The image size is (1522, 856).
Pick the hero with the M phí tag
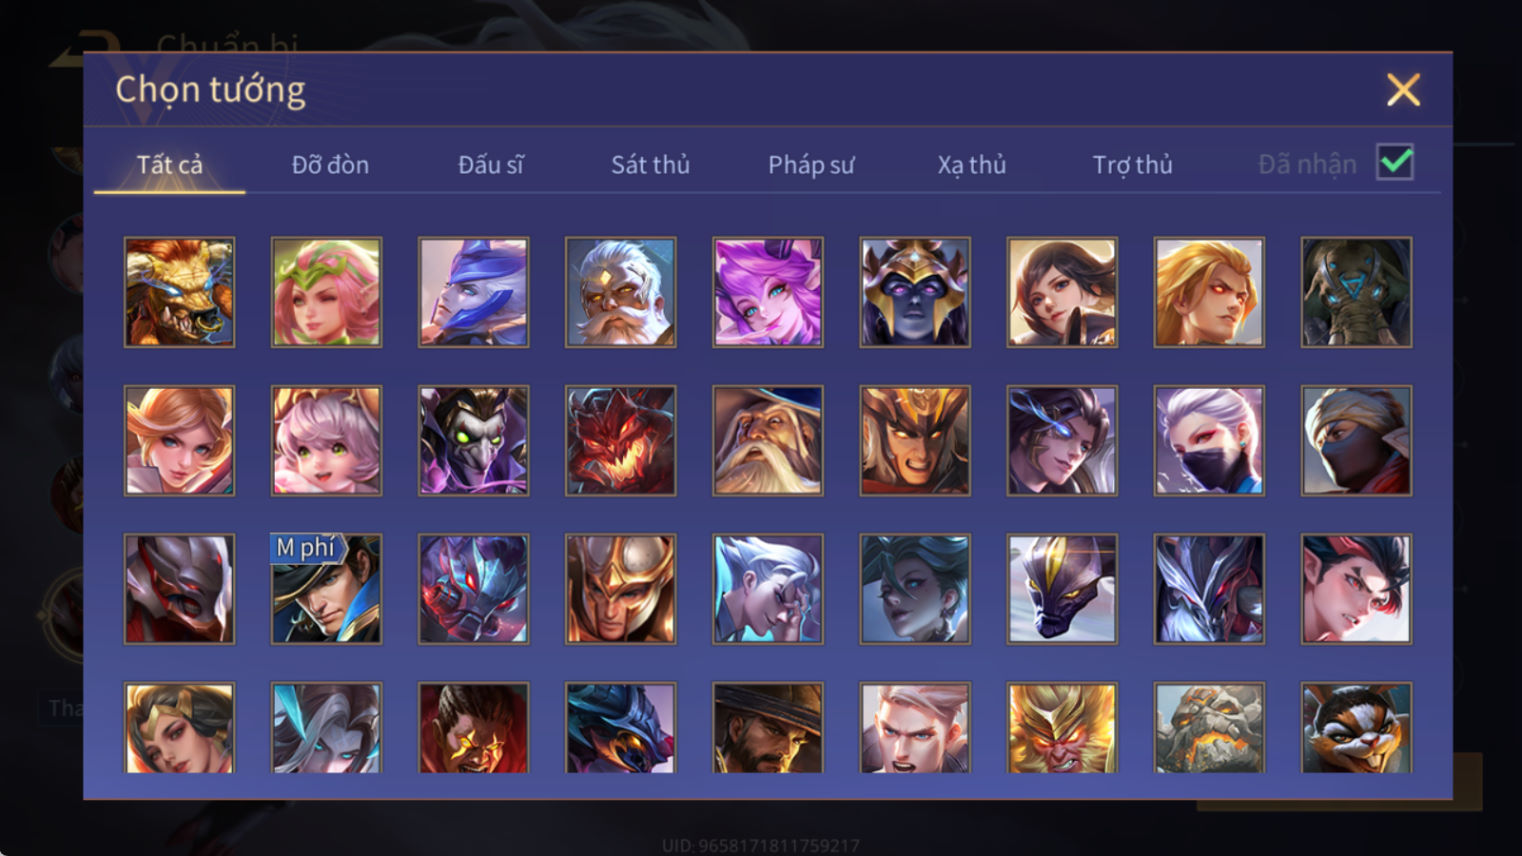pyautogui.click(x=327, y=588)
